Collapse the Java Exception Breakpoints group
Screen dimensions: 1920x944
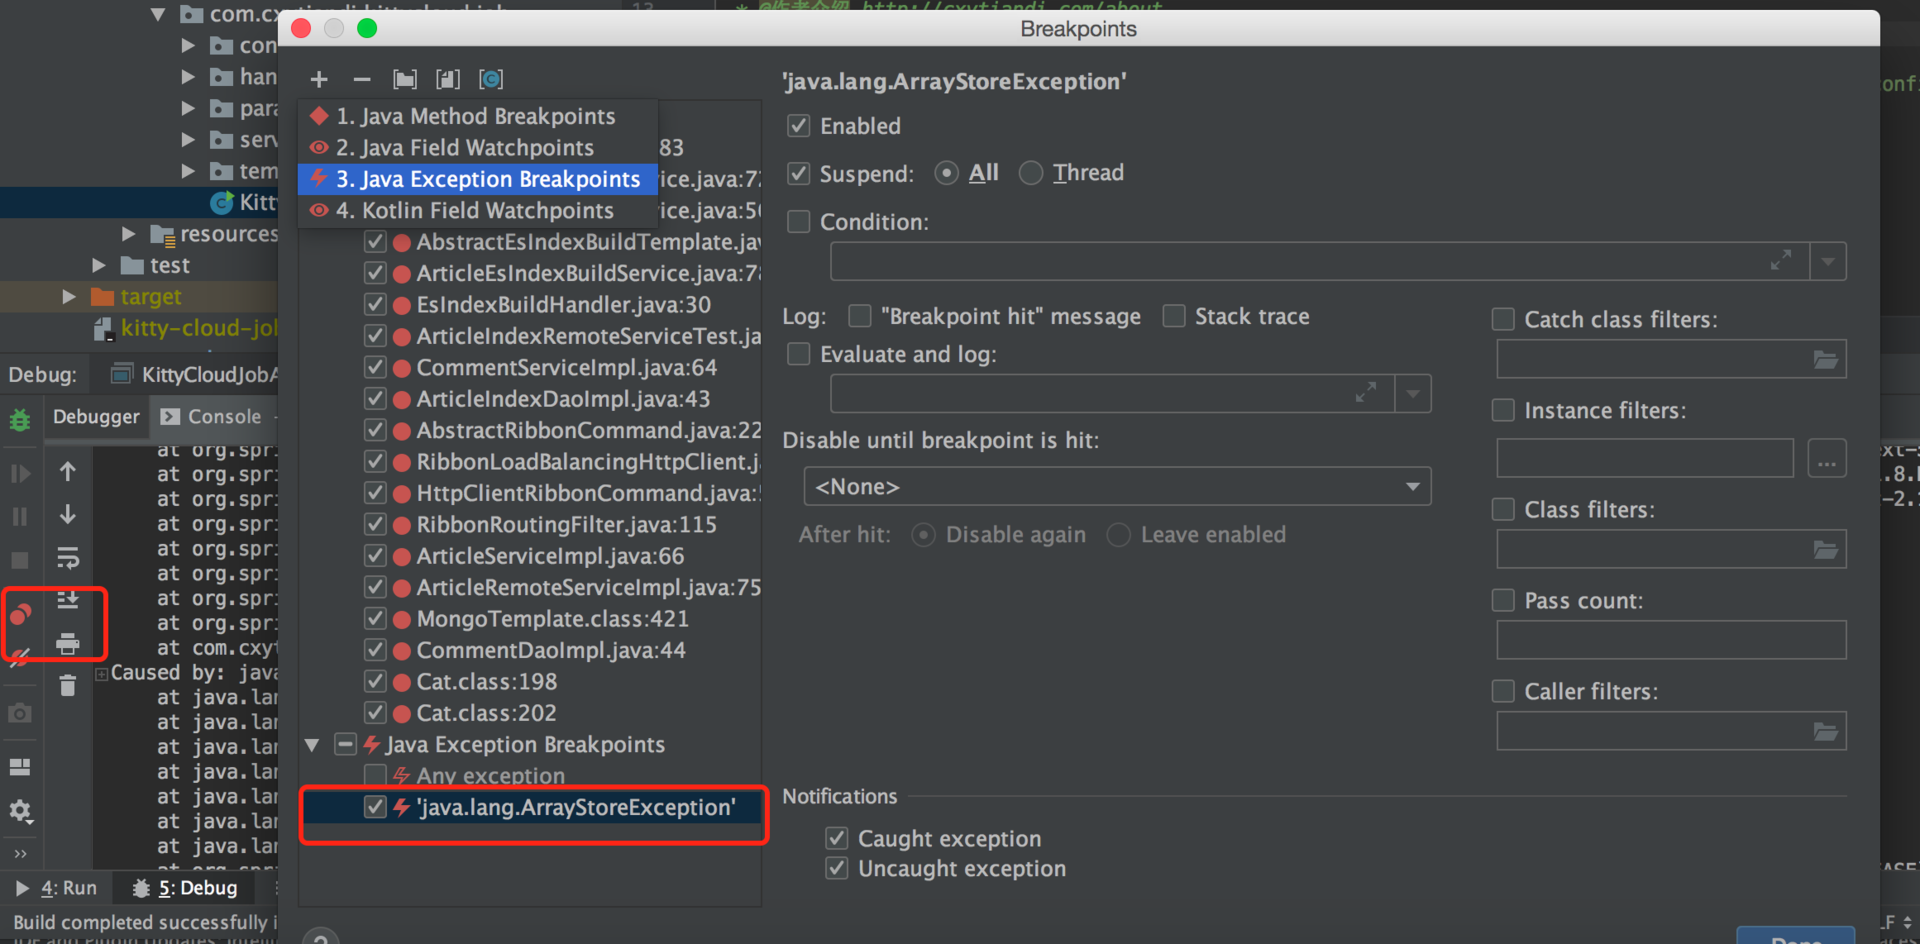point(312,745)
